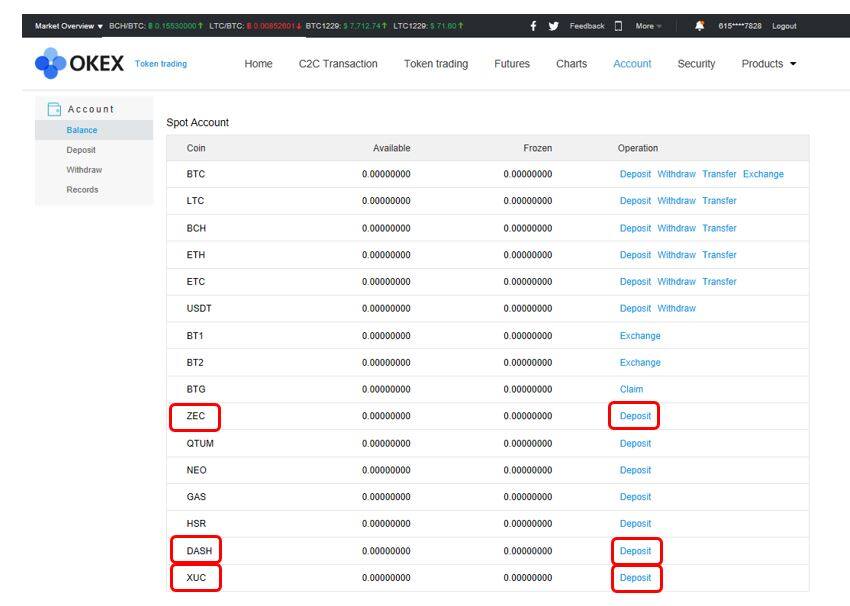Open Token trading in navigation
Viewport: 850px width, 606px height.
436,64
